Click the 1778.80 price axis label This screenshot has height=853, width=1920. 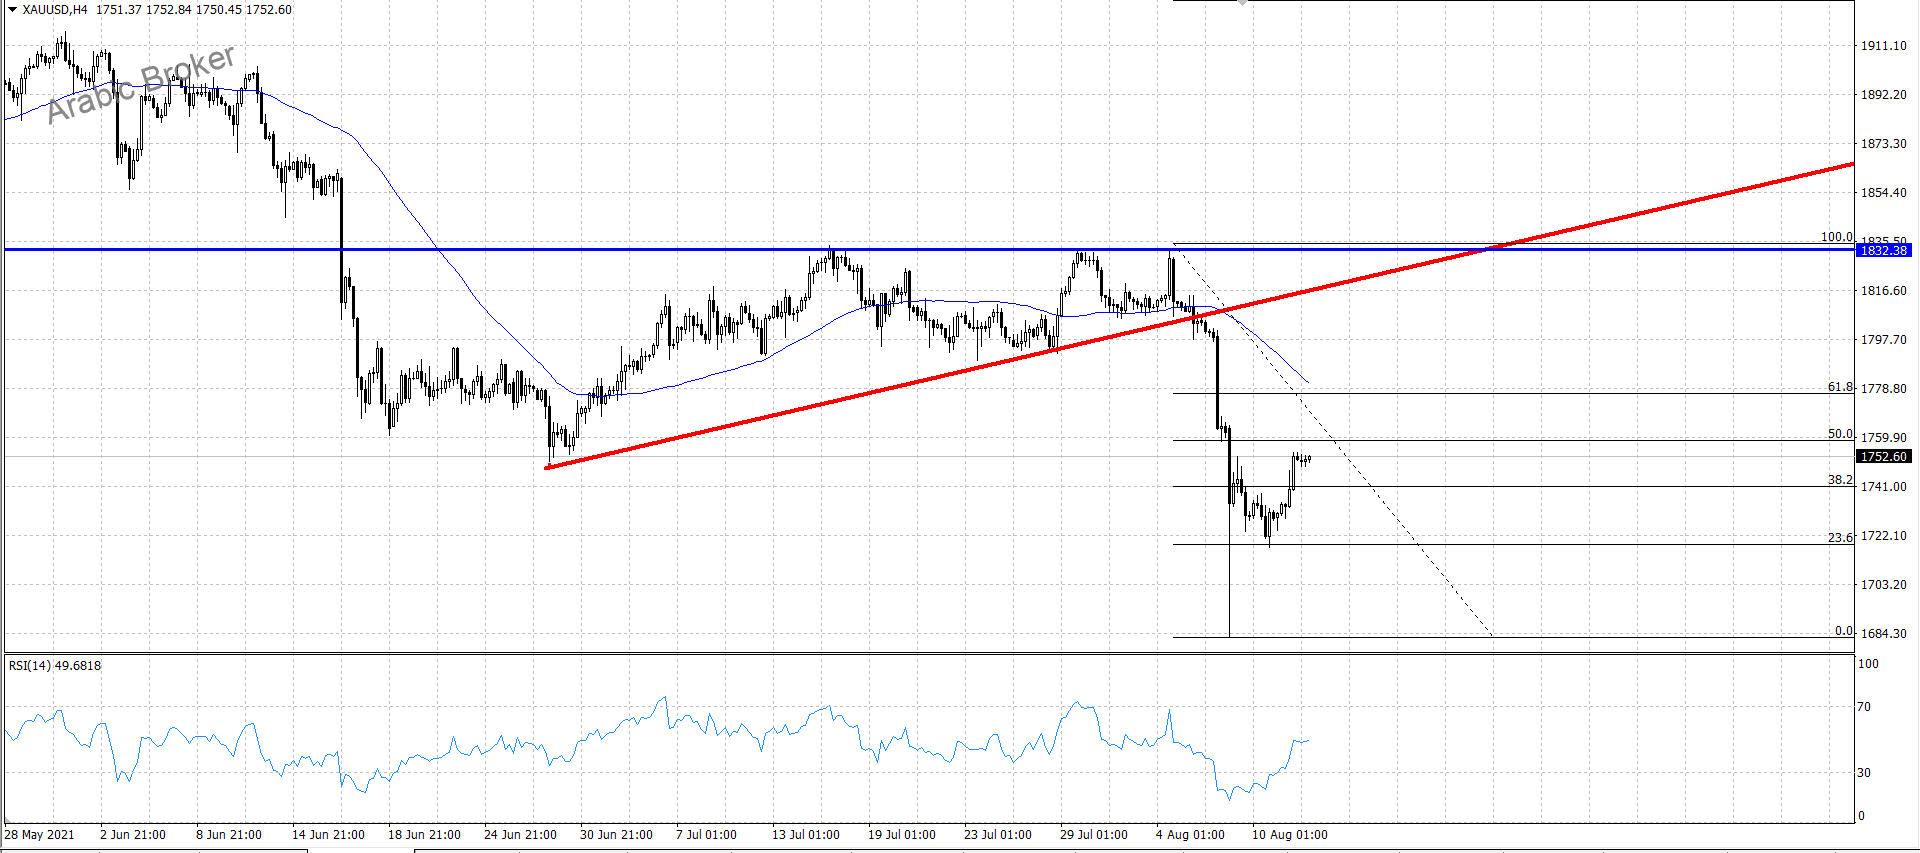tap(1883, 389)
